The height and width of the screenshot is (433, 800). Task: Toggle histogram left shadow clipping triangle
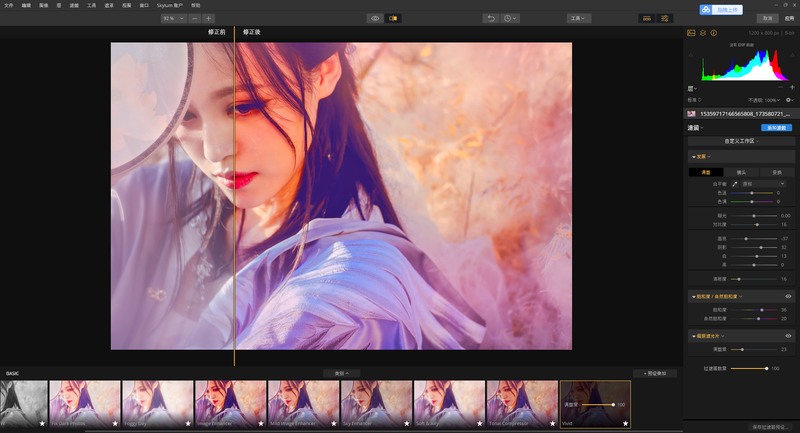pyautogui.click(x=691, y=55)
